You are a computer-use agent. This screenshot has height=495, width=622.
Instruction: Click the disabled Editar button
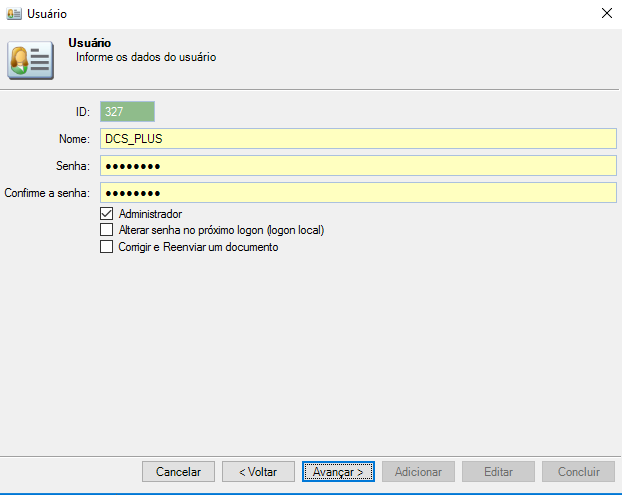pyautogui.click(x=498, y=471)
